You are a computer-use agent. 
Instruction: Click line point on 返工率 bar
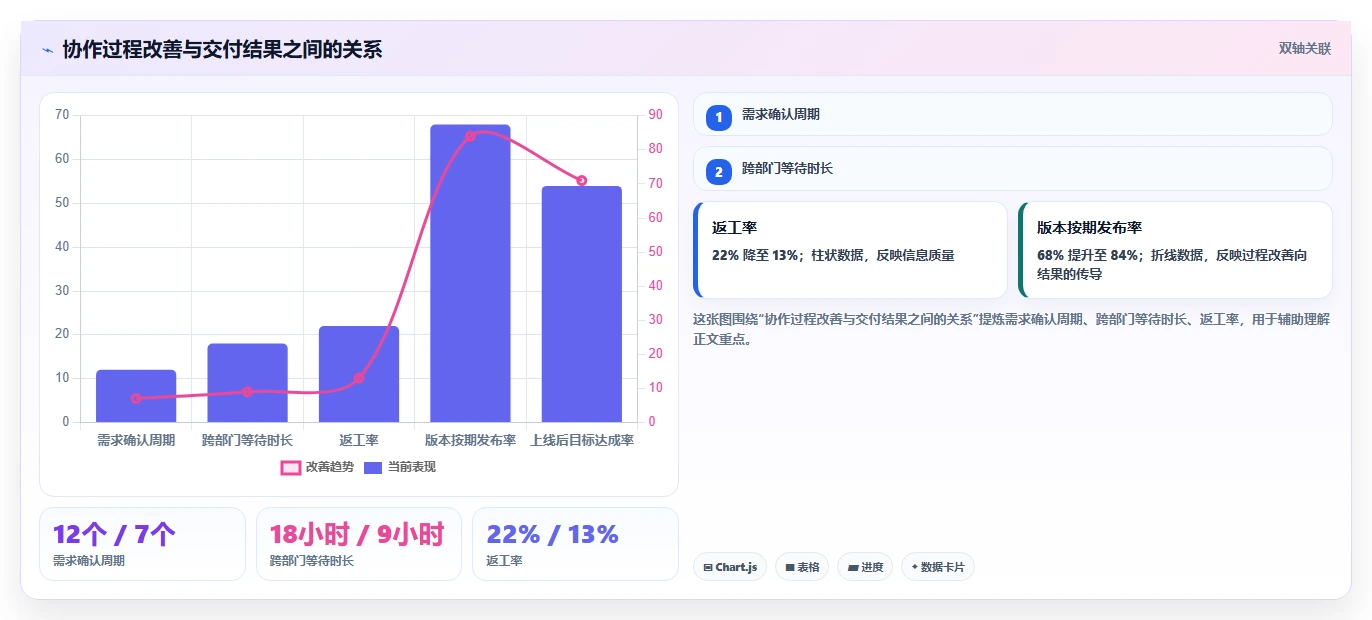click(x=359, y=378)
